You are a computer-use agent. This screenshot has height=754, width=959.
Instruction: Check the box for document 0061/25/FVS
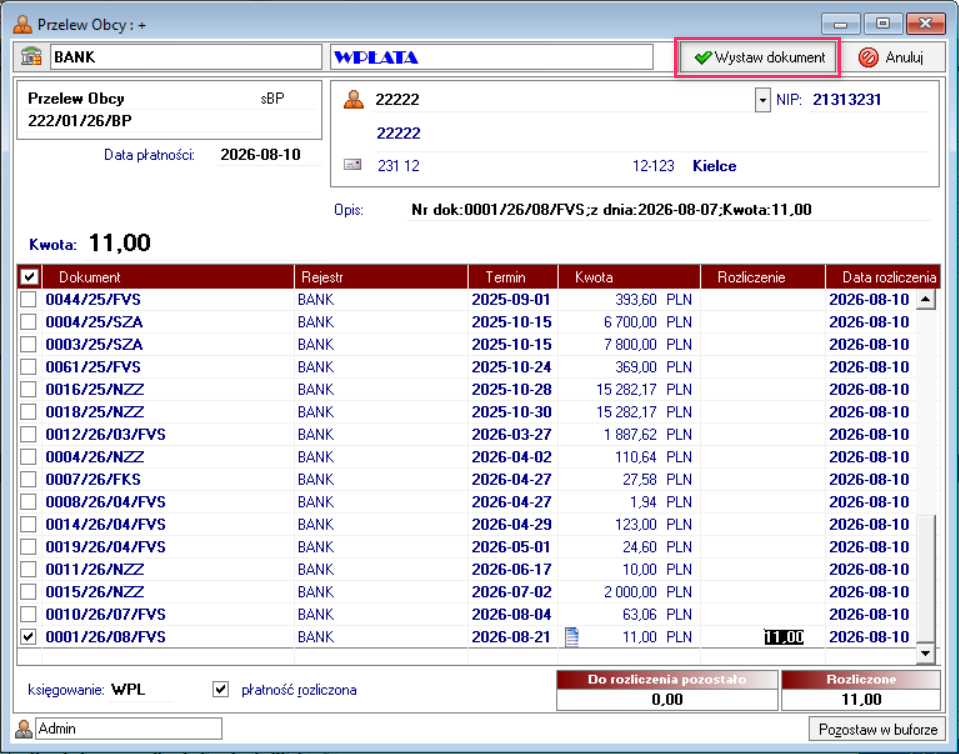point(28,367)
